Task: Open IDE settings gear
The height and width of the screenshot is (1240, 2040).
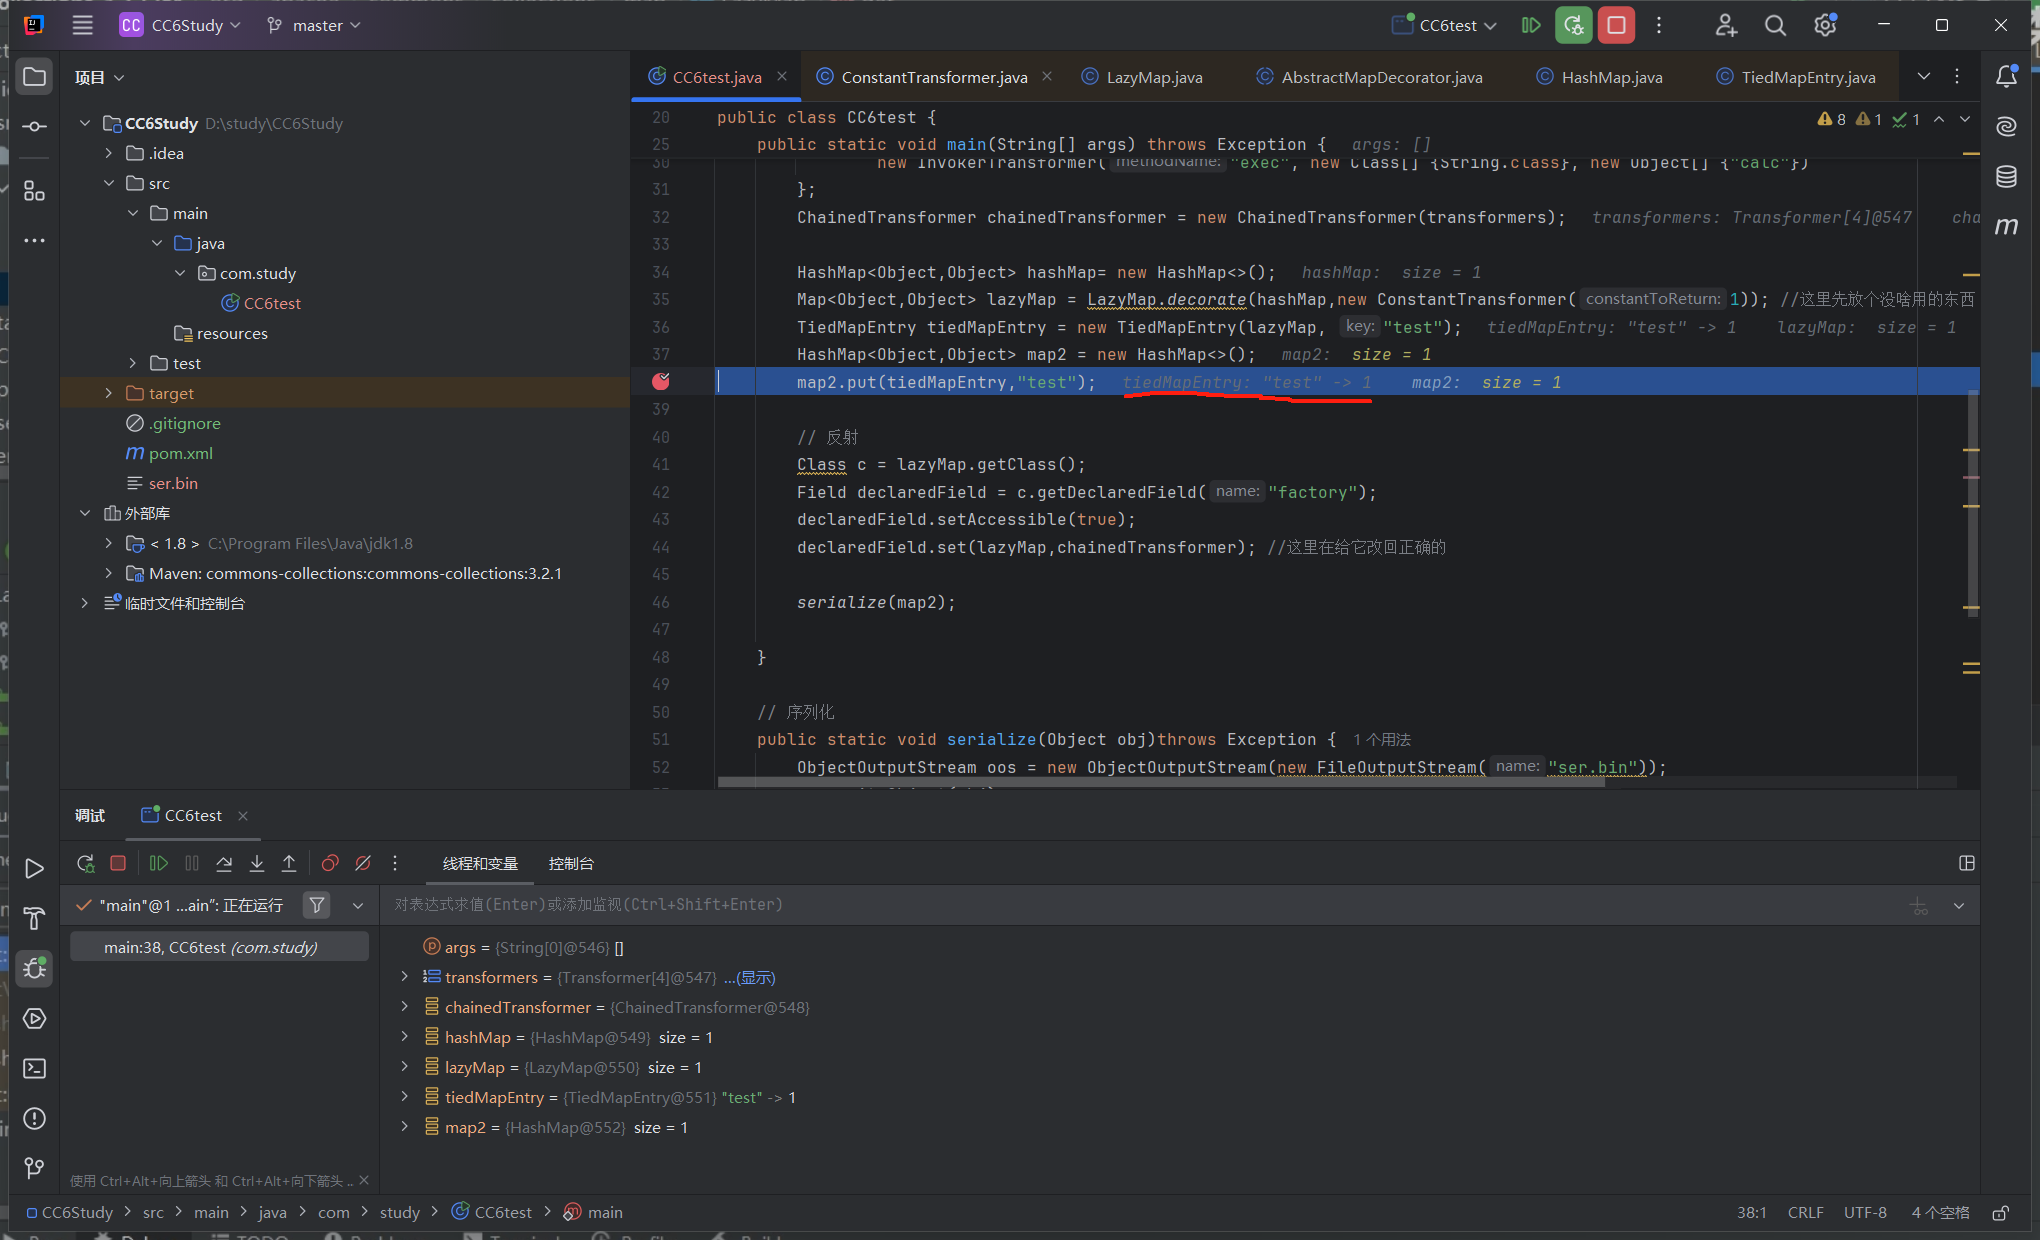Action: tap(1825, 25)
